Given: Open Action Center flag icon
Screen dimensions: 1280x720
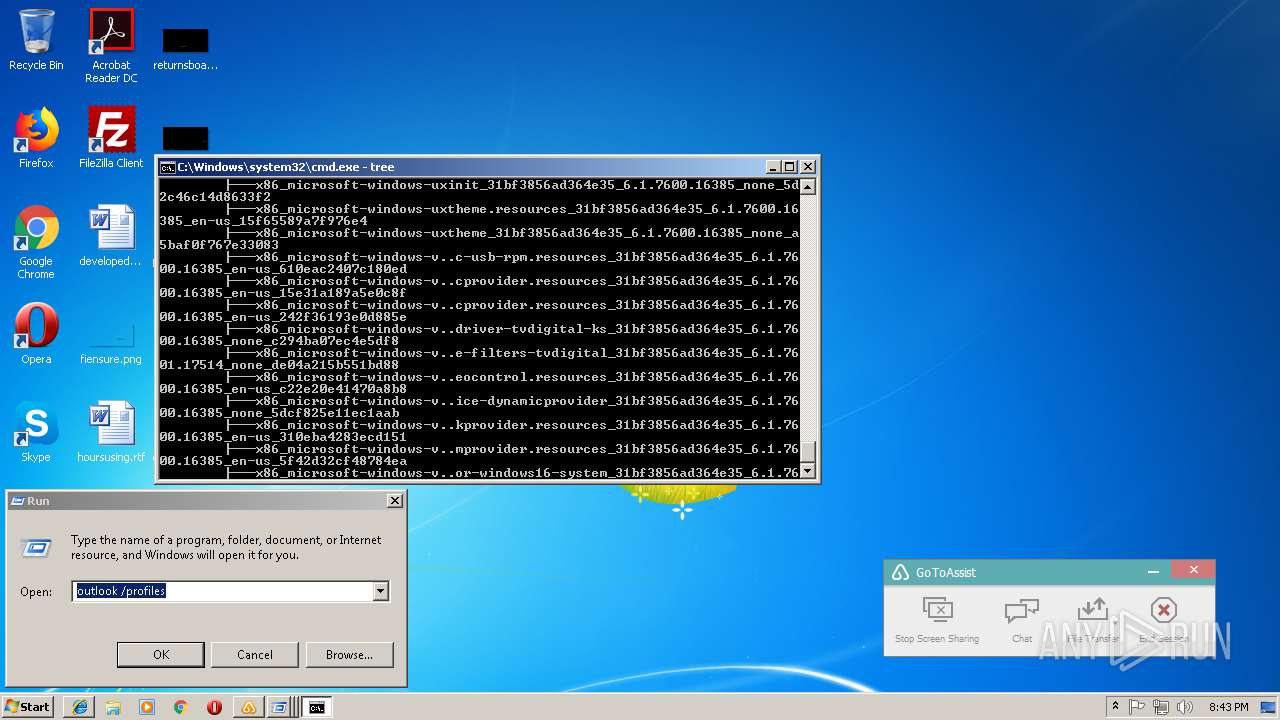Looking at the screenshot, I should click(1138, 707).
